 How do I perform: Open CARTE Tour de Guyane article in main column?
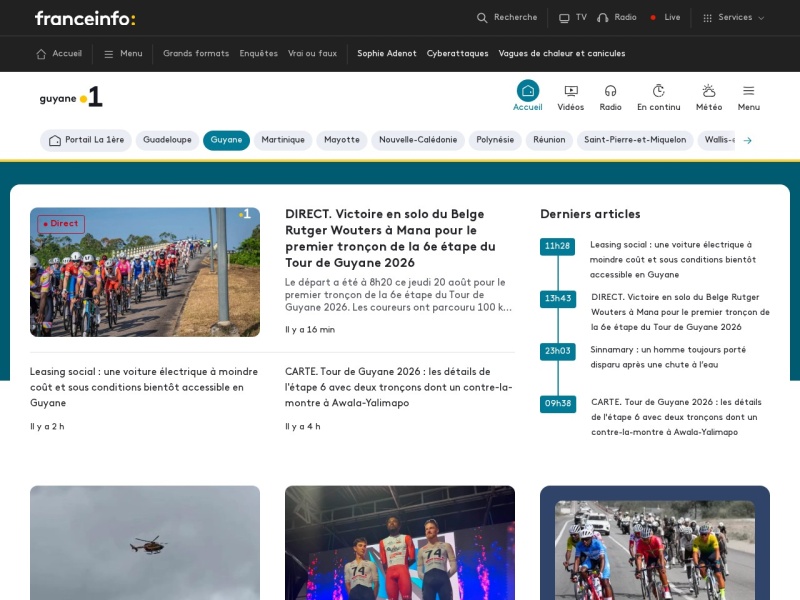398,387
